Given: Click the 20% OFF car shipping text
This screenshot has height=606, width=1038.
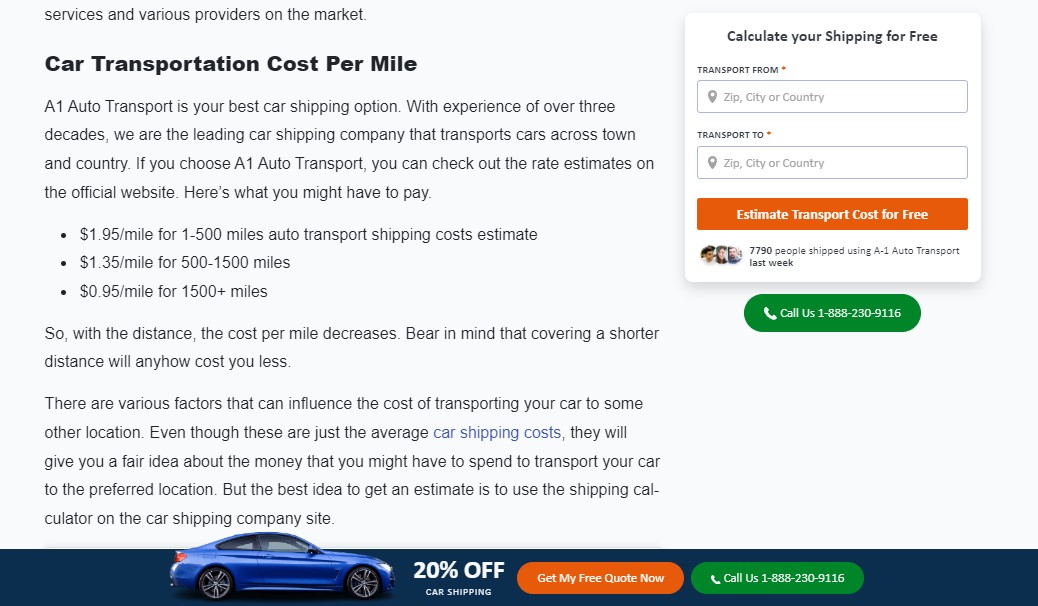Looking at the screenshot, I should coord(459,578).
